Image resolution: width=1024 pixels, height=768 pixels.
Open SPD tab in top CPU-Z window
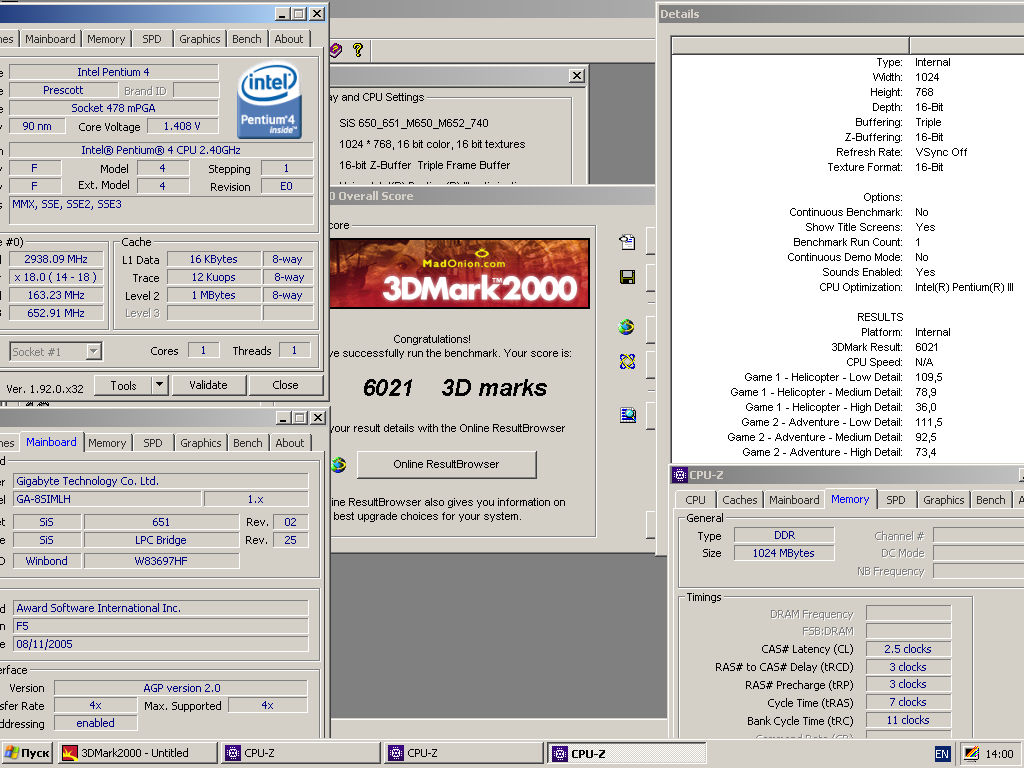(x=152, y=39)
